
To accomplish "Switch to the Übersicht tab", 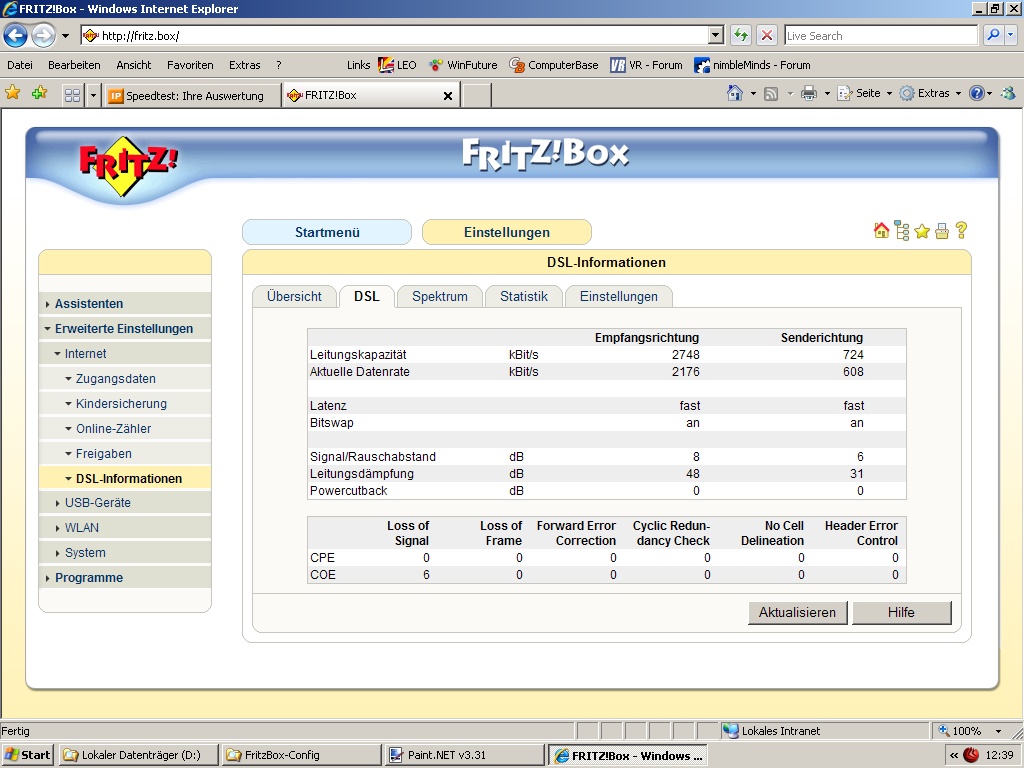I will 294,296.
